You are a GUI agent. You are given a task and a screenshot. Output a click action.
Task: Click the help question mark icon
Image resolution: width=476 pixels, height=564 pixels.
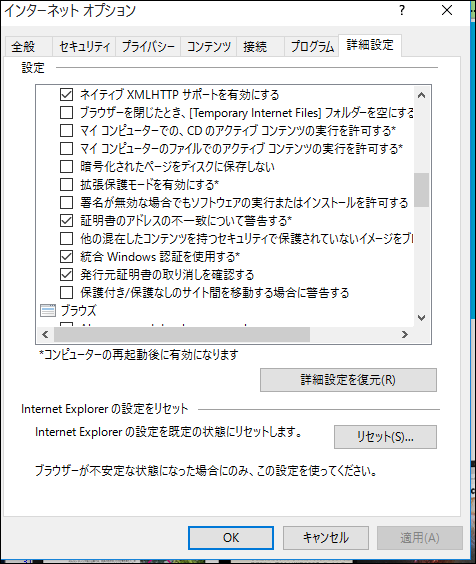[x=402, y=10]
